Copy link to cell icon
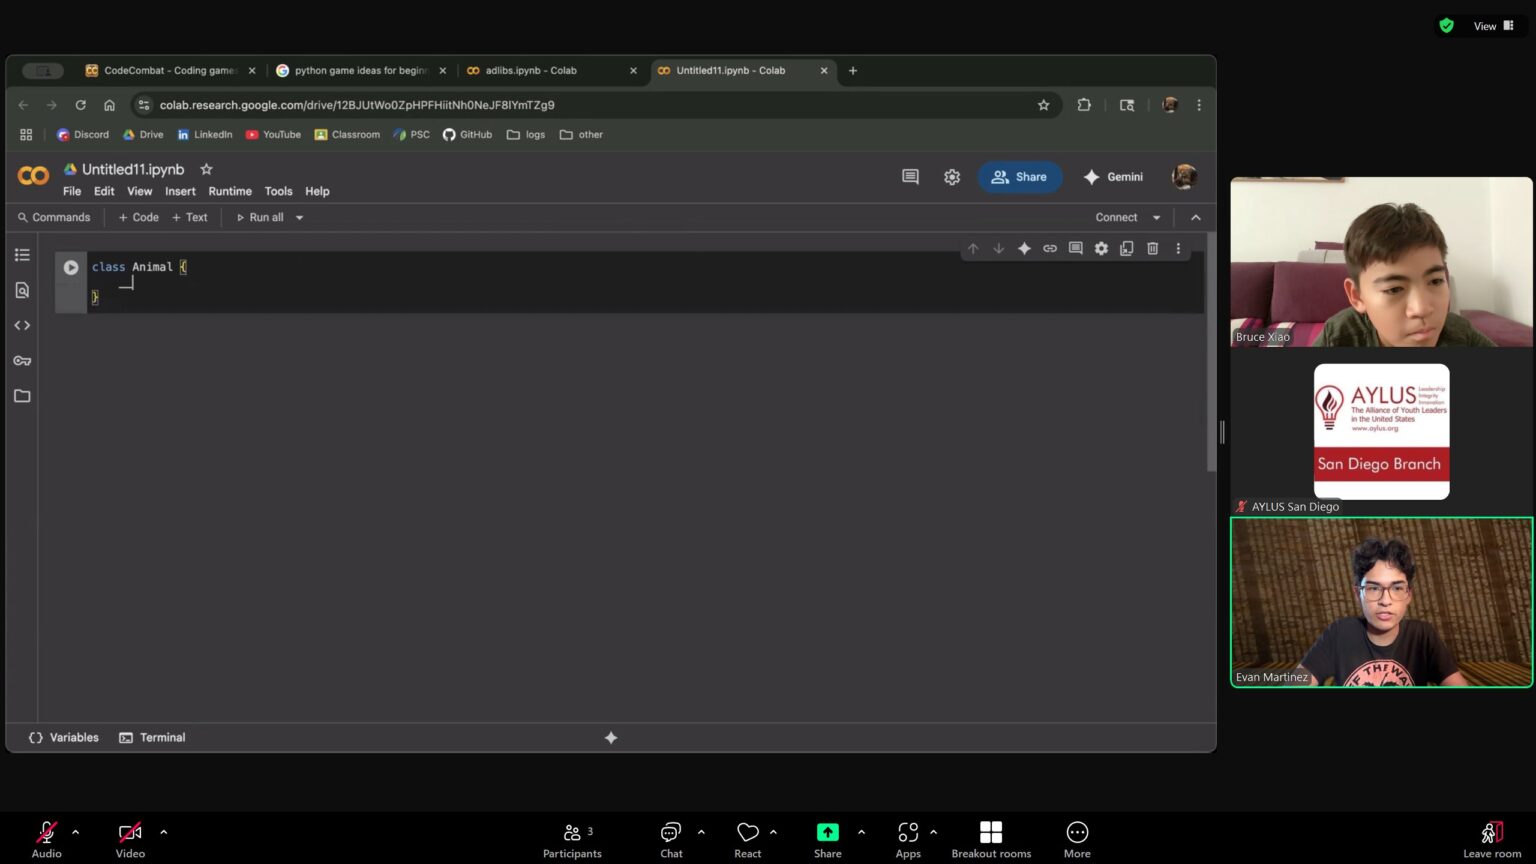 coord(1050,248)
